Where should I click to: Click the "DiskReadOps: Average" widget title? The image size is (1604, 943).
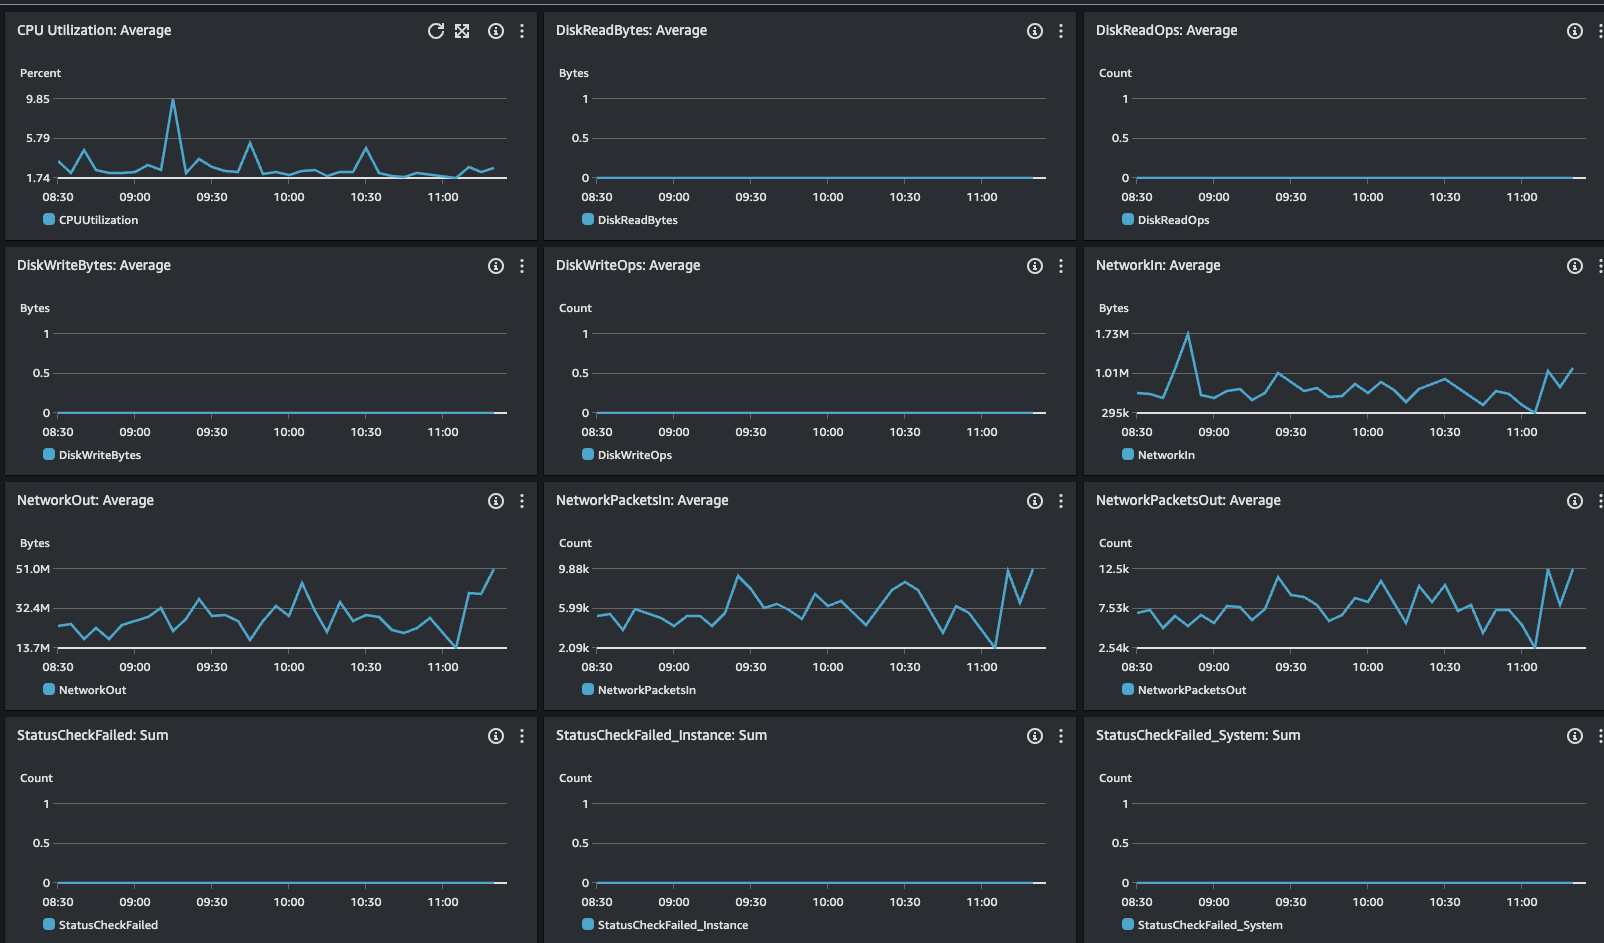coord(1167,31)
